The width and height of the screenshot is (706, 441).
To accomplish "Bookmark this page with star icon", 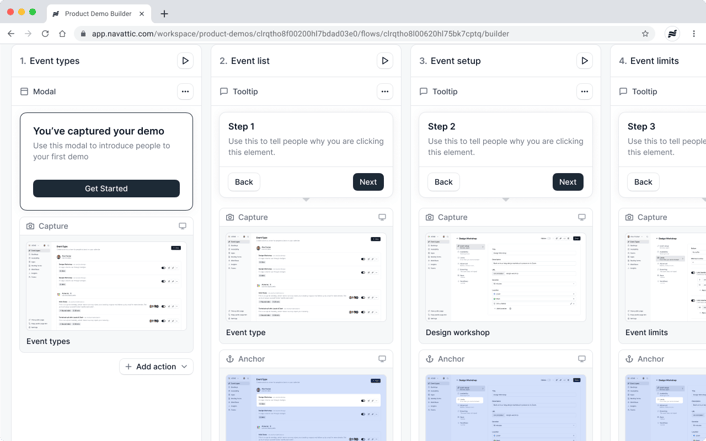I will click(x=645, y=34).
